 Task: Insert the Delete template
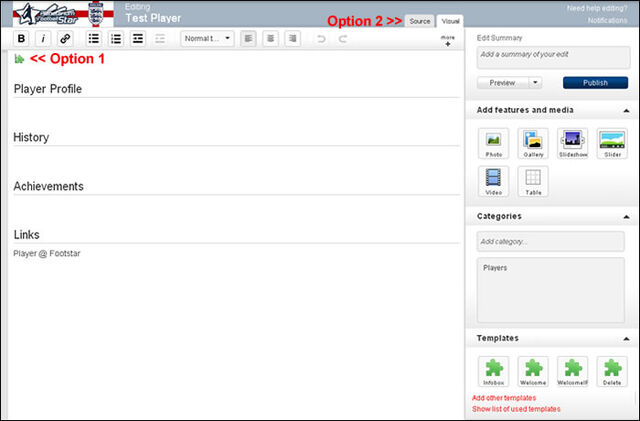coord(612,372)
